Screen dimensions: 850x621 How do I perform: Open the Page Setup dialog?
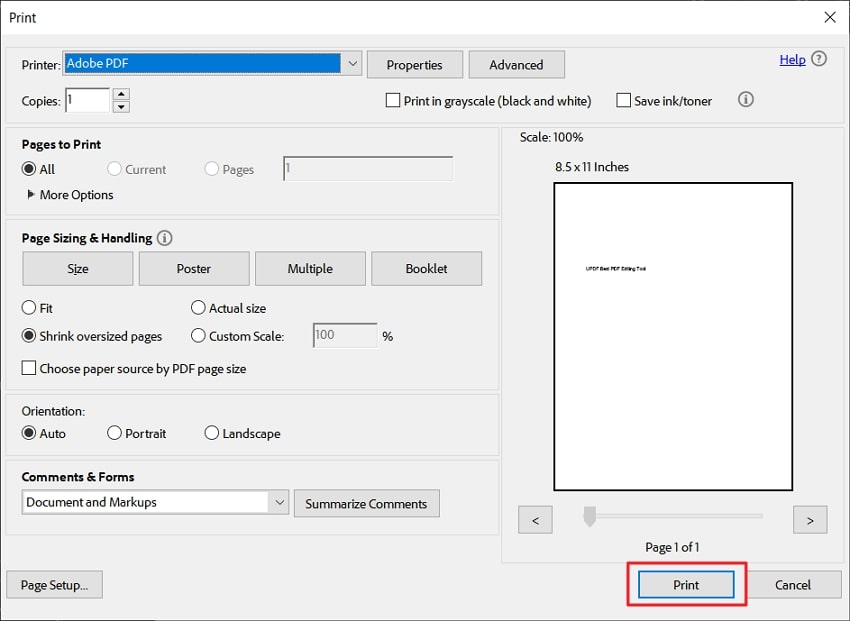coord(54,584)
